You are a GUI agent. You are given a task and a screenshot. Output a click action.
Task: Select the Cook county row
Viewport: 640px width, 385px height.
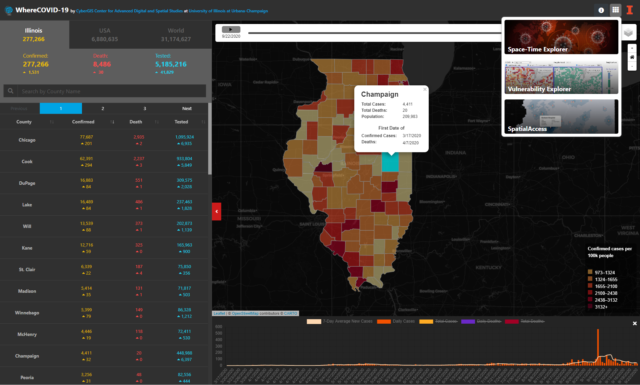click(x=104, y=162)
